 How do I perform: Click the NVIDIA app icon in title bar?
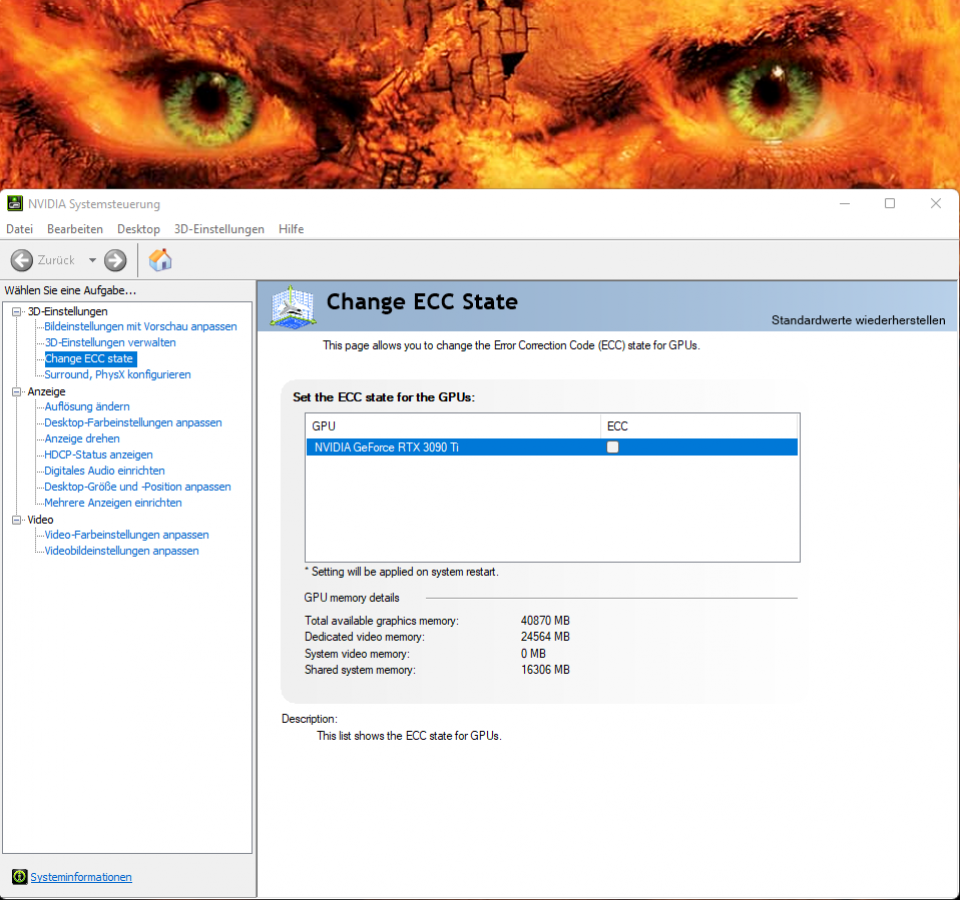15,203
